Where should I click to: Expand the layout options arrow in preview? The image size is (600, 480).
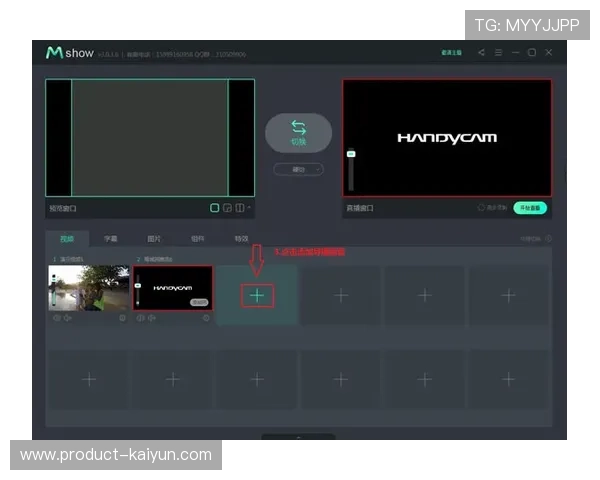(x=249, y=208)
